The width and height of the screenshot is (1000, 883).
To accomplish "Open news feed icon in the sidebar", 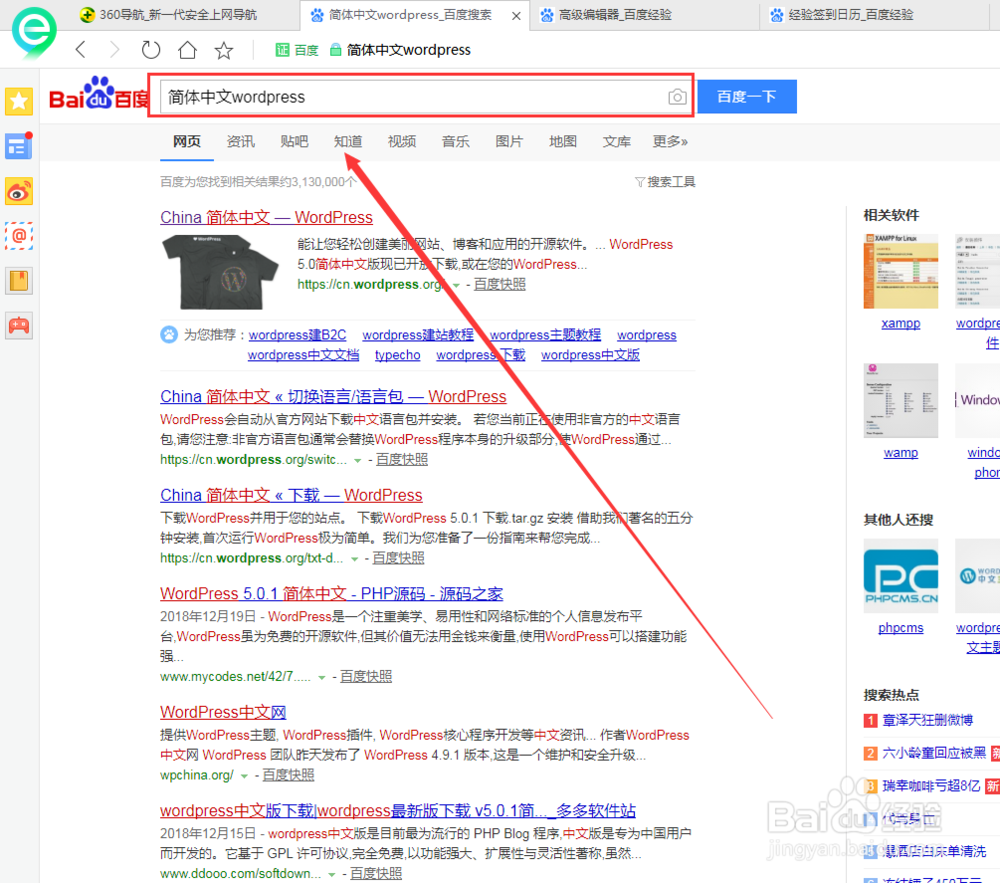I will point(18,147).
